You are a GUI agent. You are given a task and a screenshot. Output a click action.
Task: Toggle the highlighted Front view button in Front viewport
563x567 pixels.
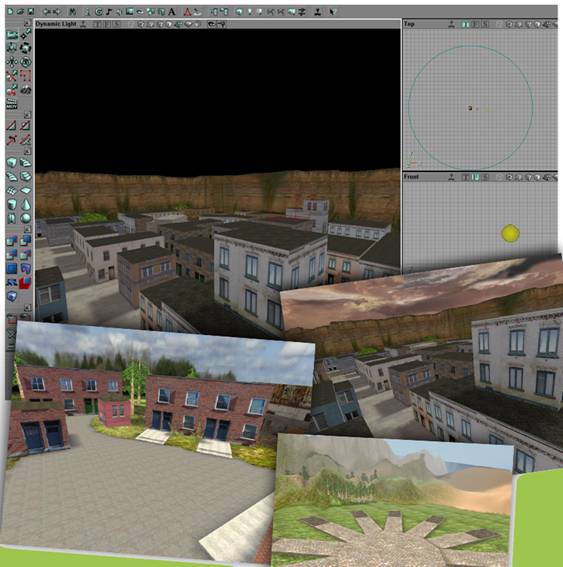pyautogui.click(x=476, y=177)
